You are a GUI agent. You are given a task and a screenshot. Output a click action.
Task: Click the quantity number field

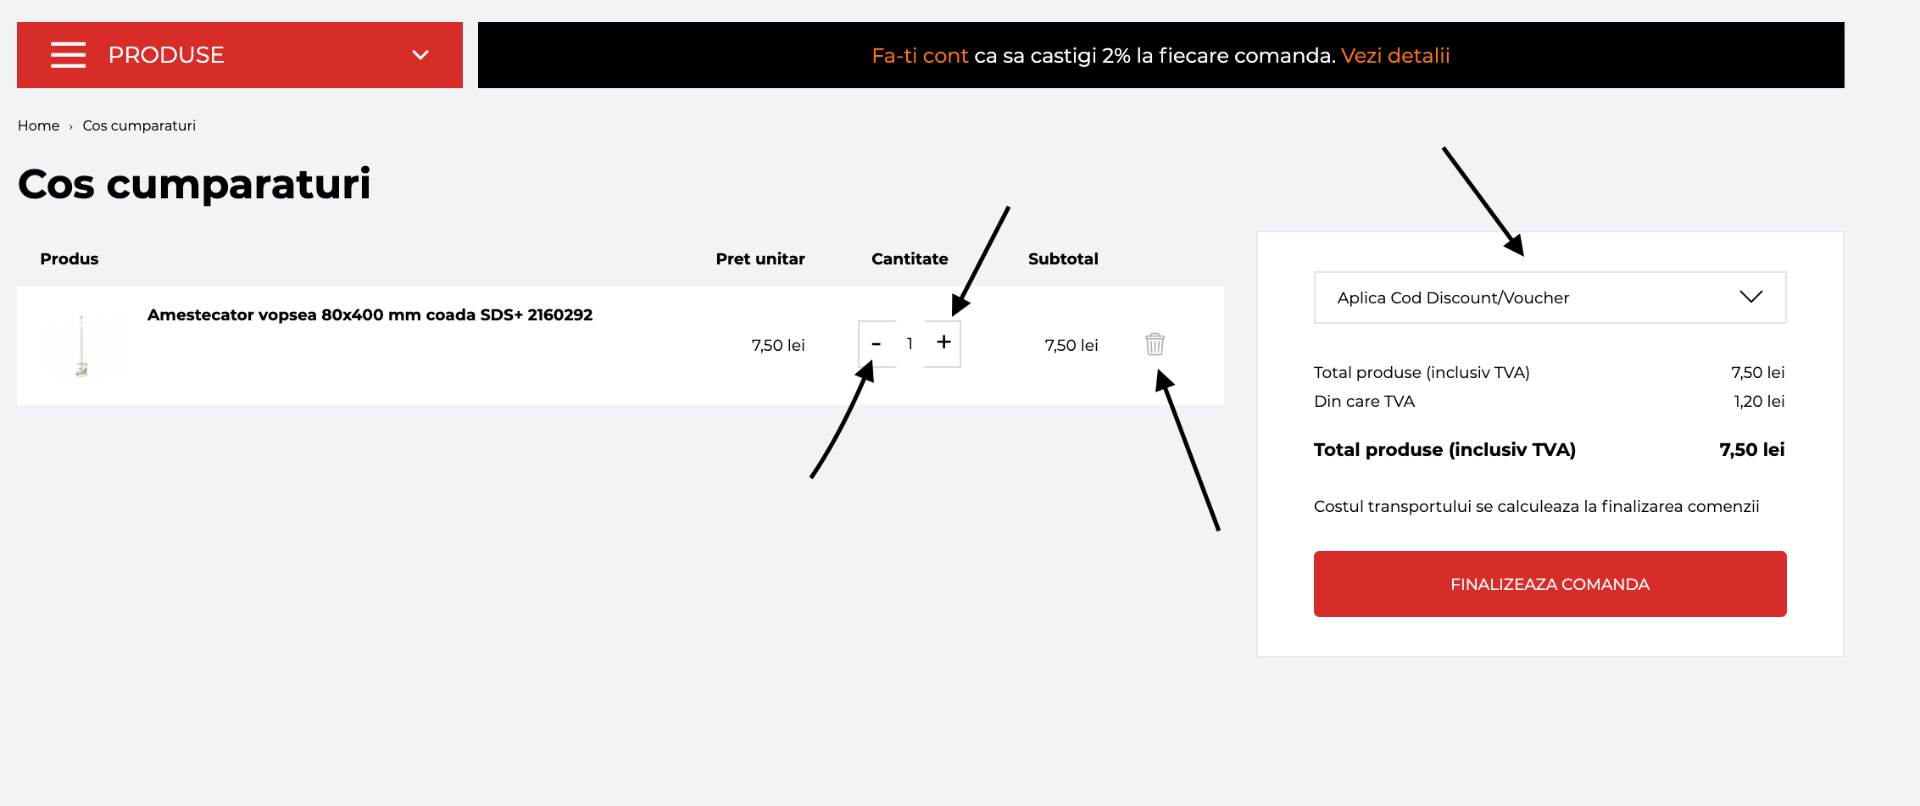coord(910,344)
